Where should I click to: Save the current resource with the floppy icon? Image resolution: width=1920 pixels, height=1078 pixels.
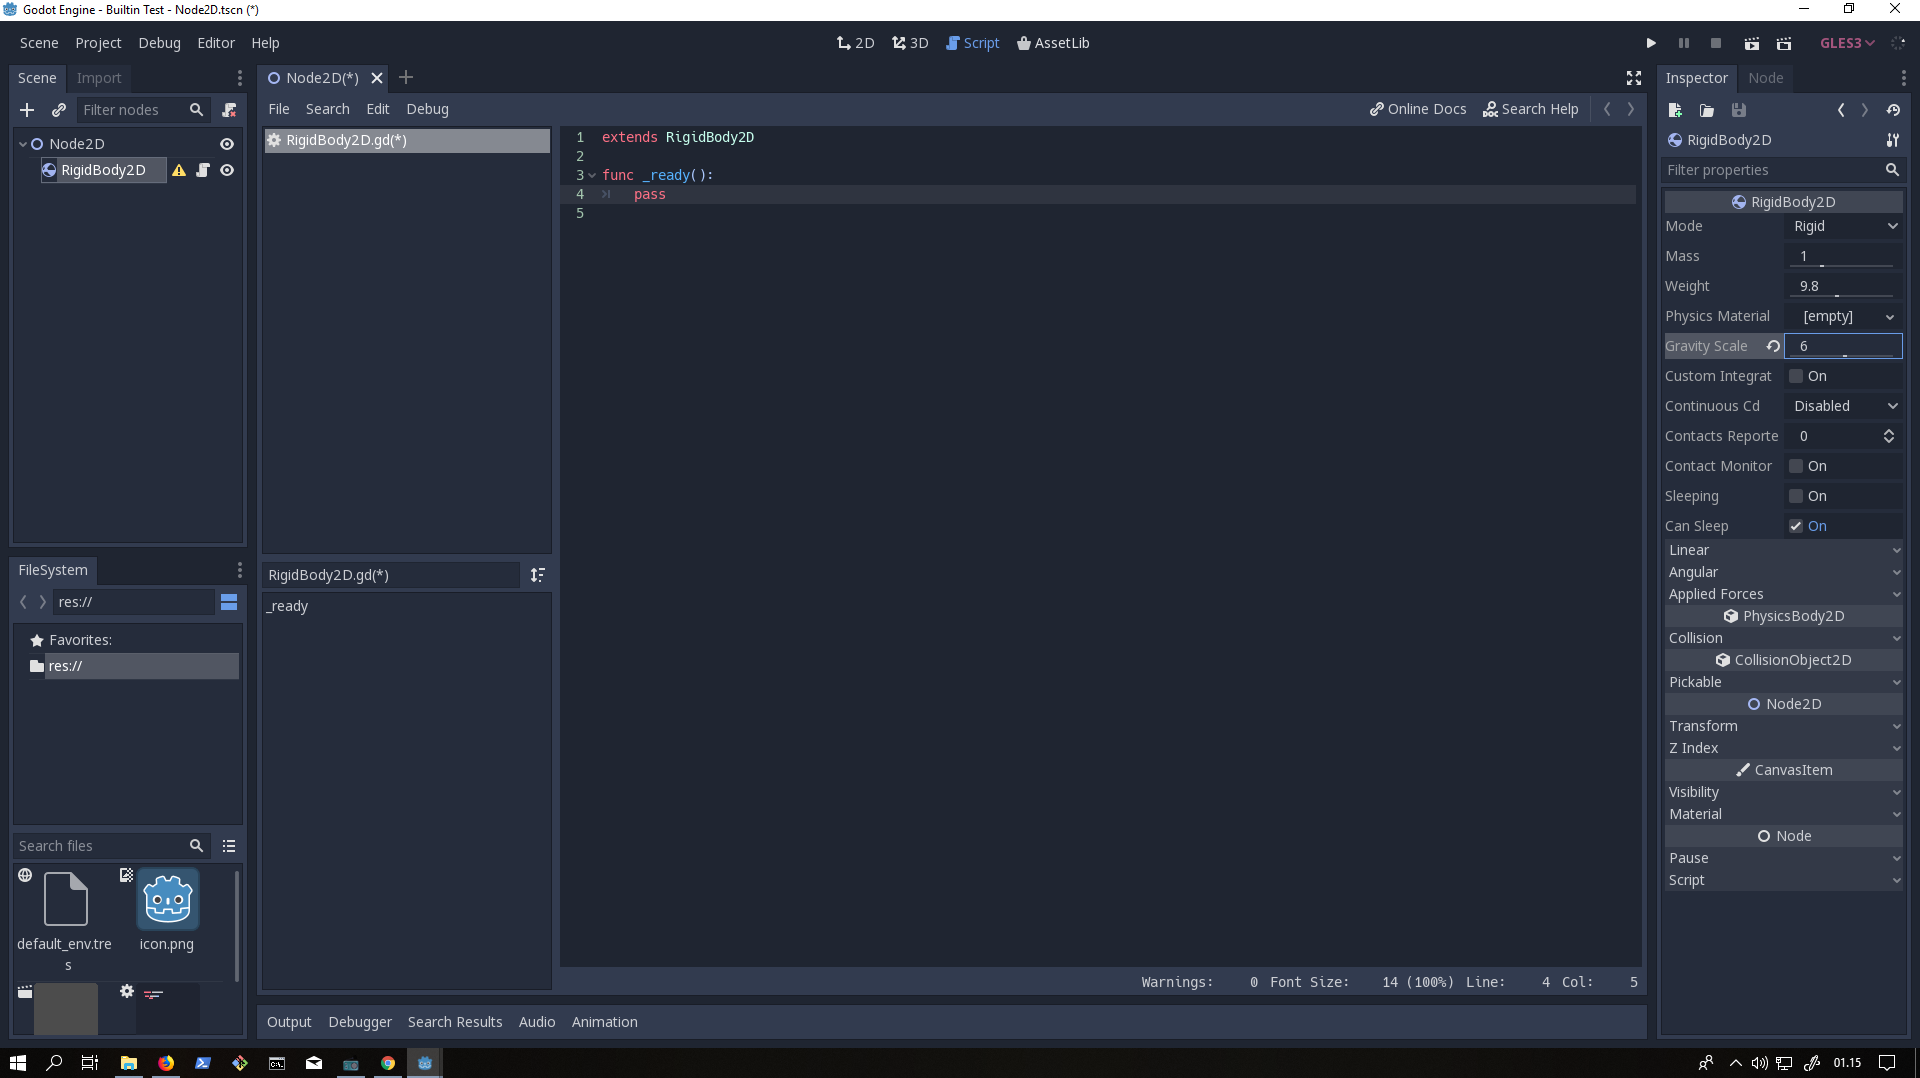pos(1738,110)
